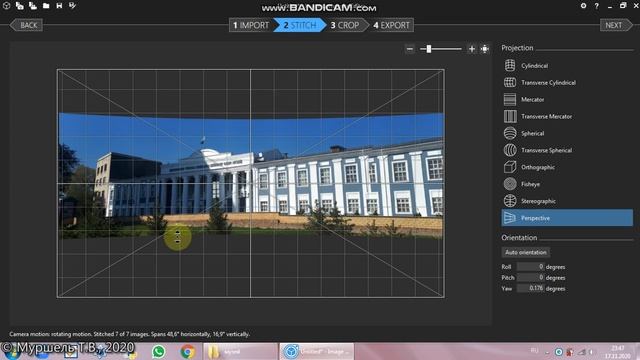The height and width of the screenshot is (360, 640).
Task: Click the stitched panorama preview image
Action: point(251,176)
